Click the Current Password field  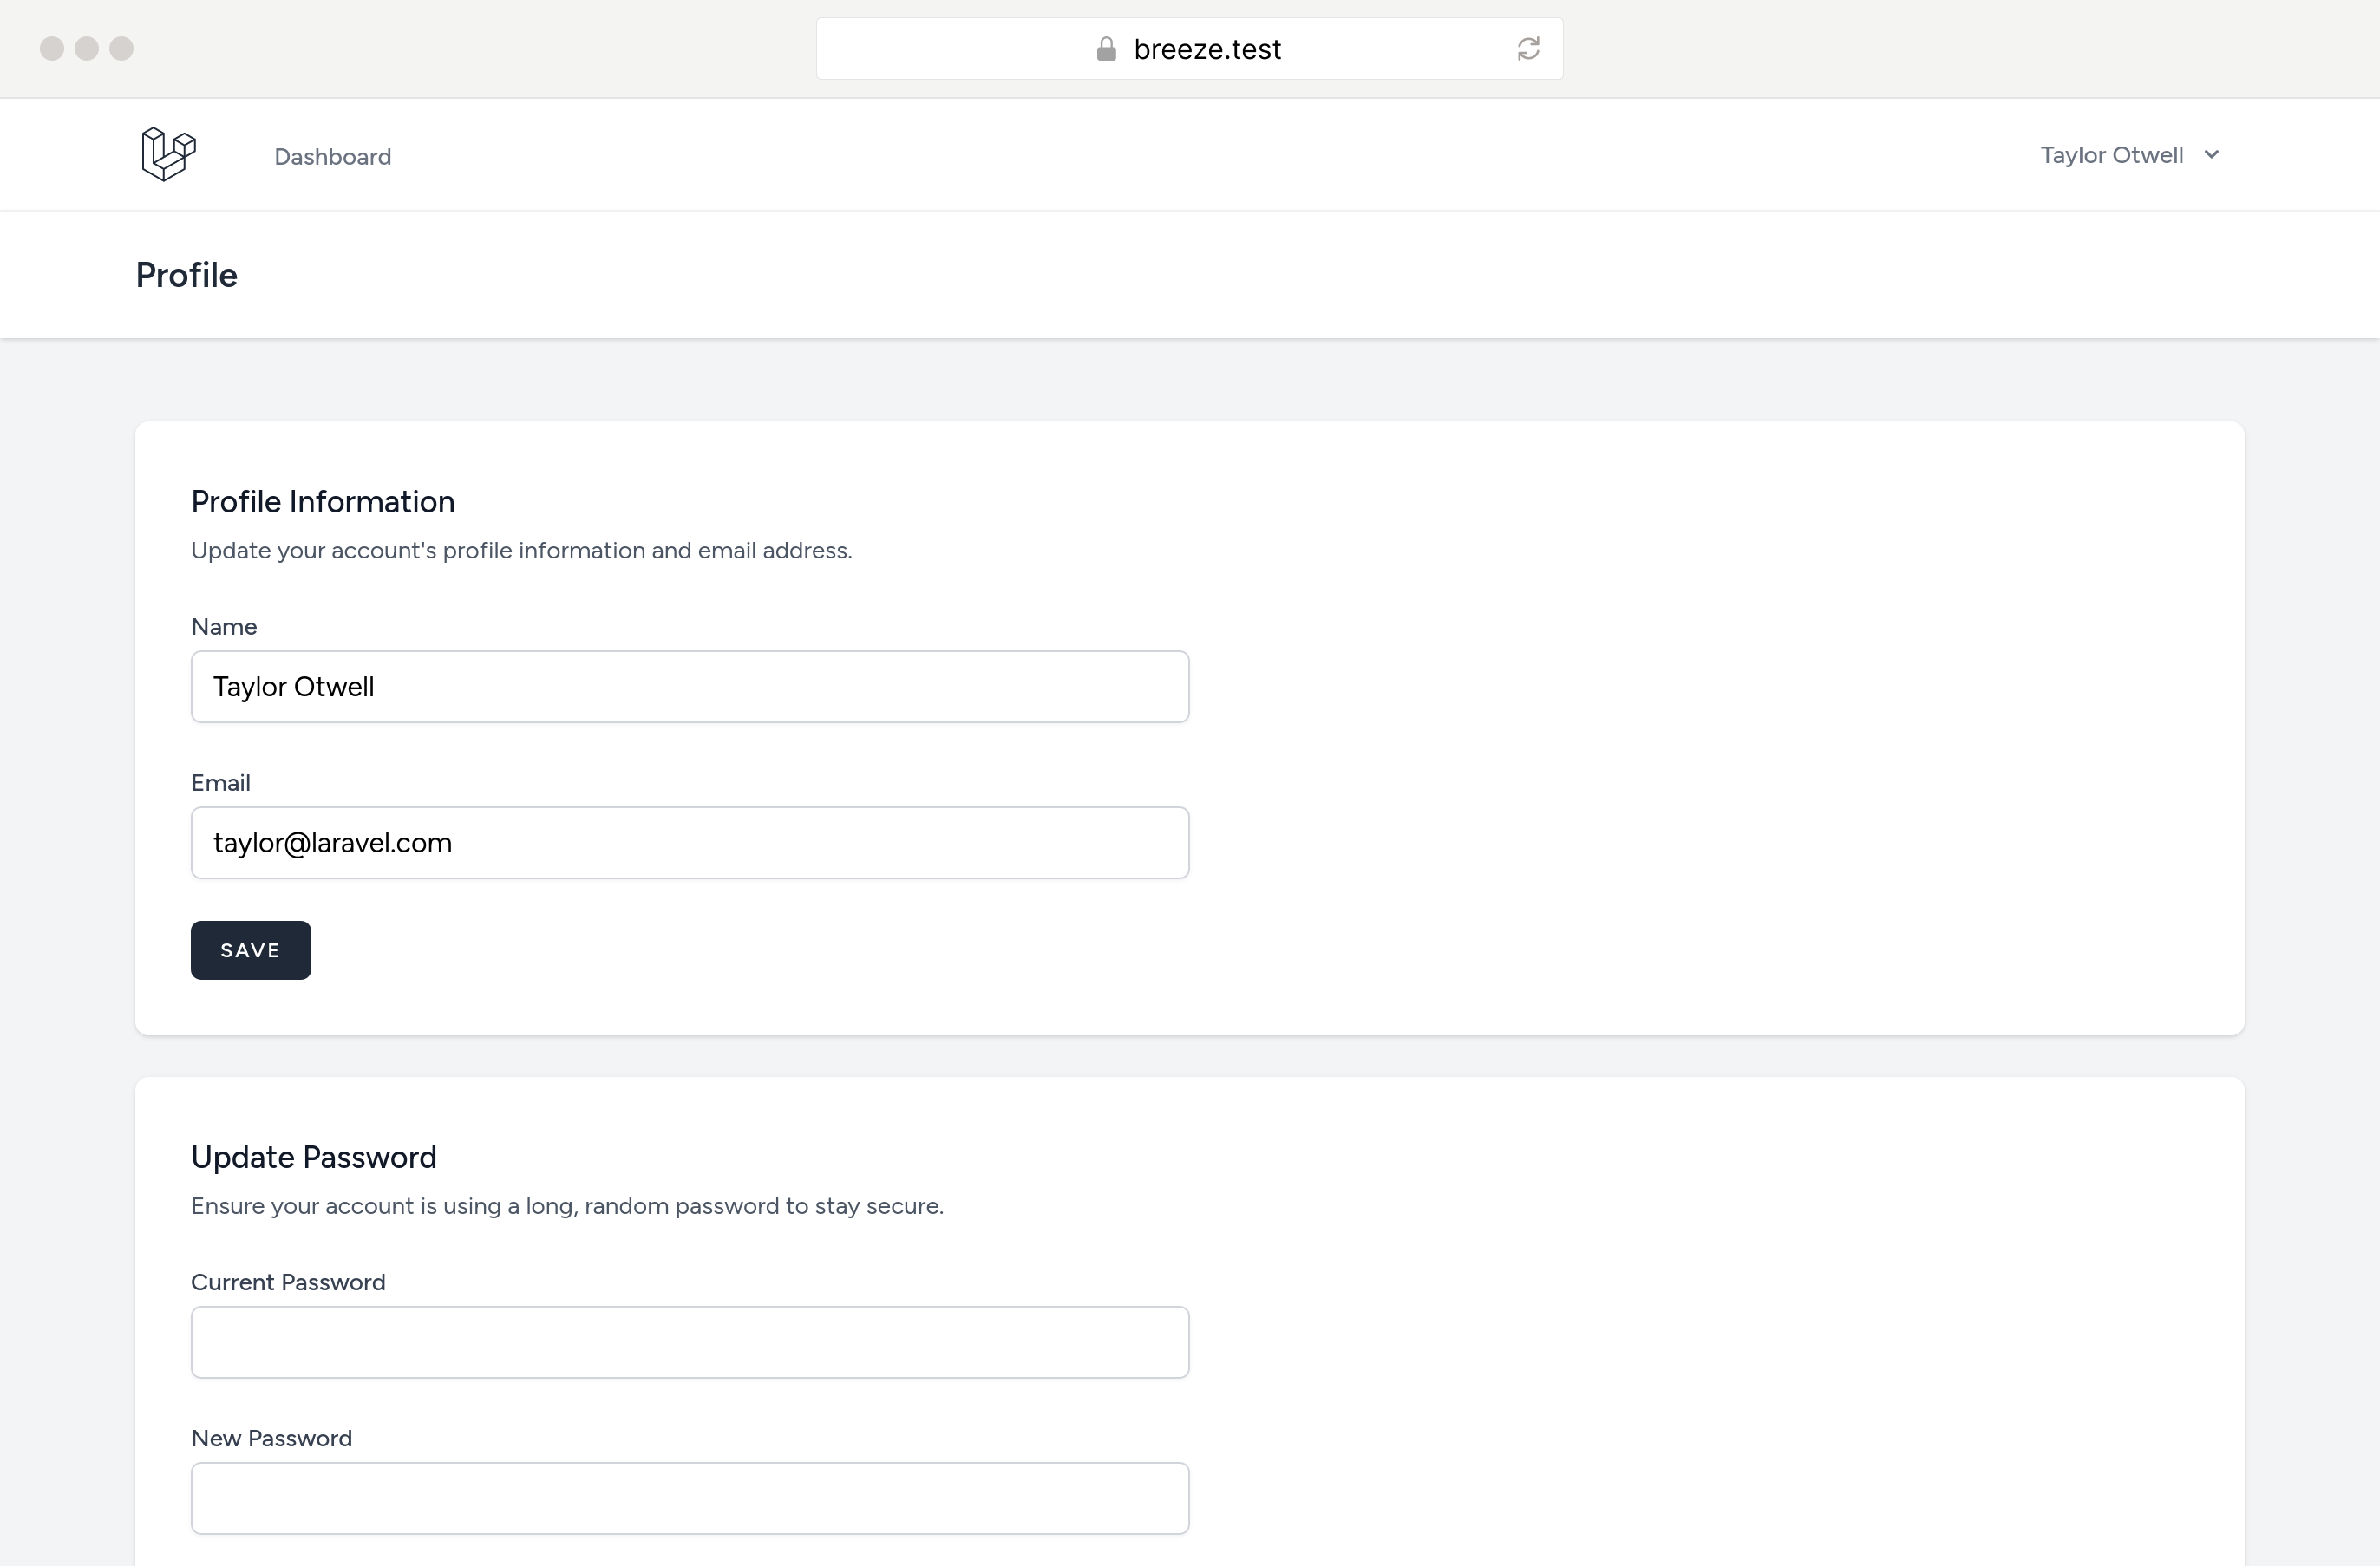click(x=689, y=1342)
